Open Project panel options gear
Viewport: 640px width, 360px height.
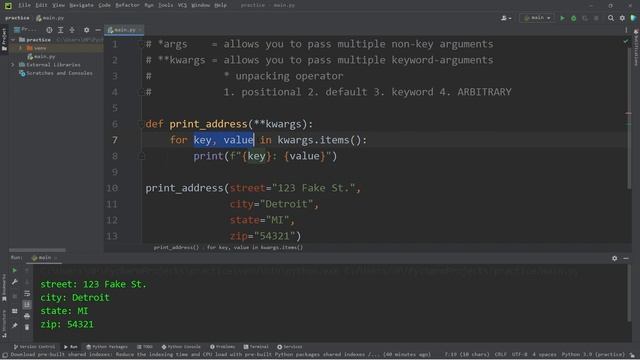86,30
